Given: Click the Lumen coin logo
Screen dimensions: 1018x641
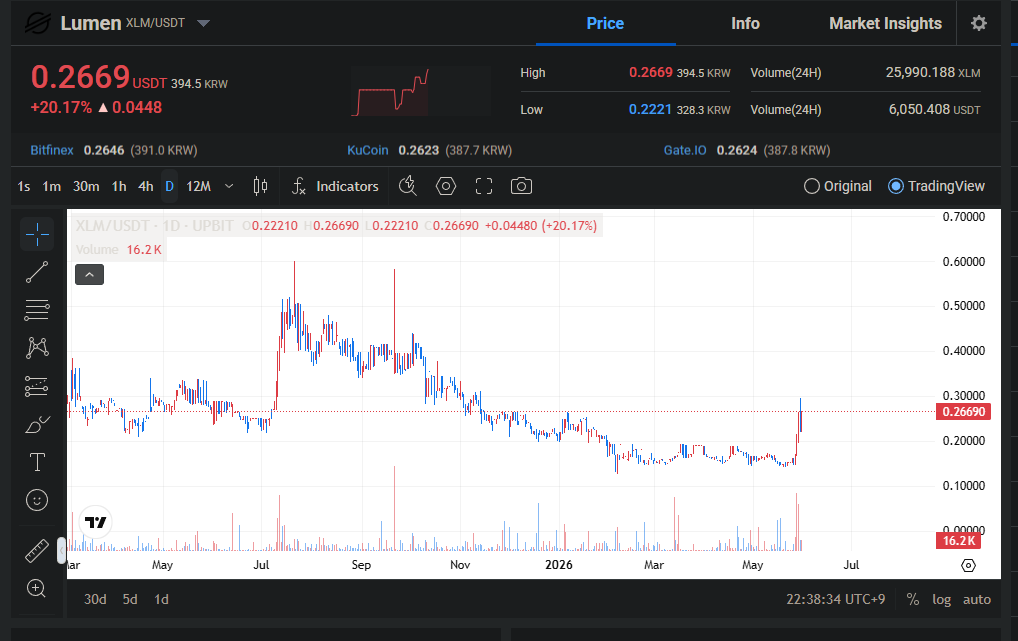Looking at the screenshot, I should (x=37, y=23).
